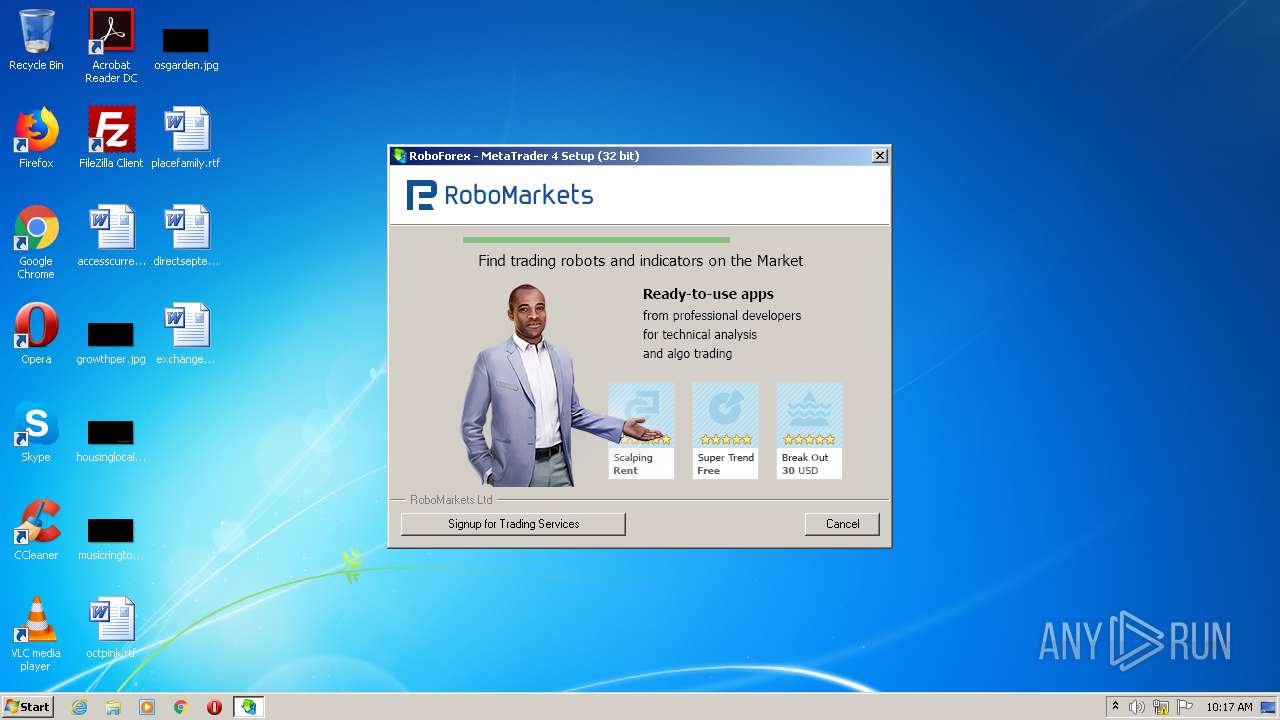
Task: Open FileZilla Client shortcut
Action: pyautogui.click(x=111, y=138)
